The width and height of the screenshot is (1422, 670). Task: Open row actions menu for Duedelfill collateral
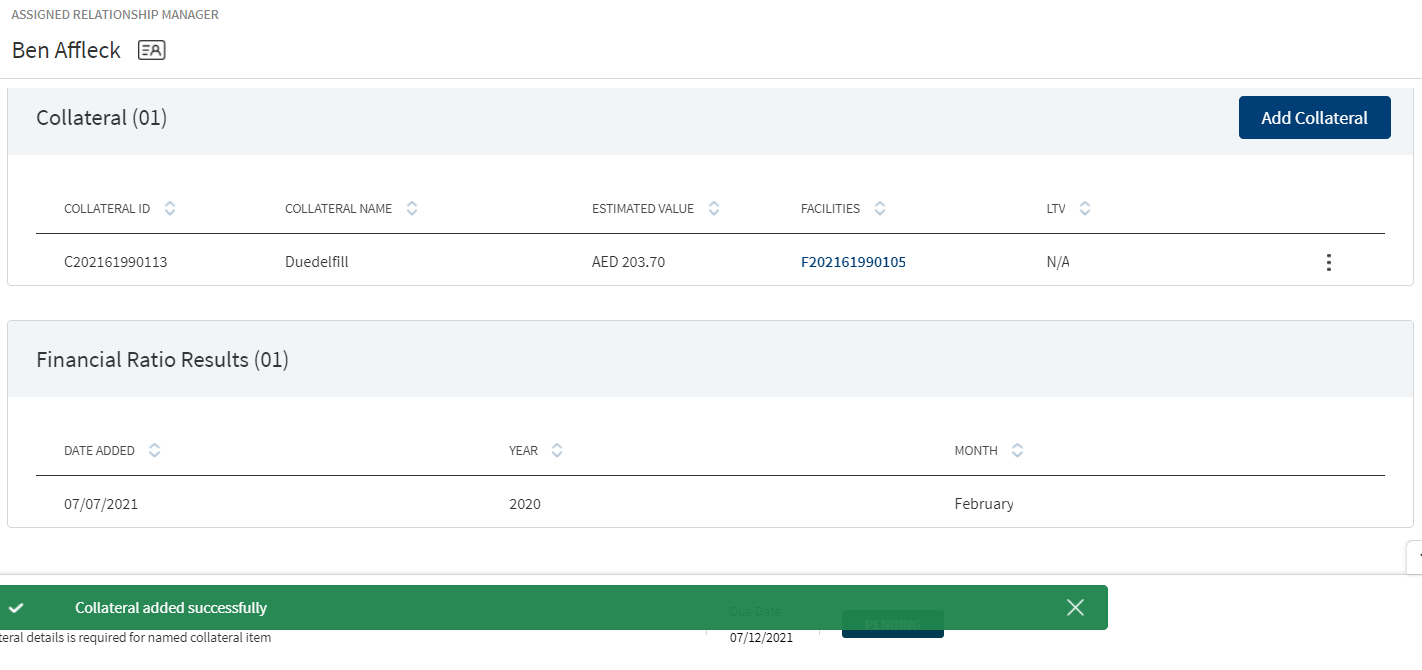(x=1328, y=262)
